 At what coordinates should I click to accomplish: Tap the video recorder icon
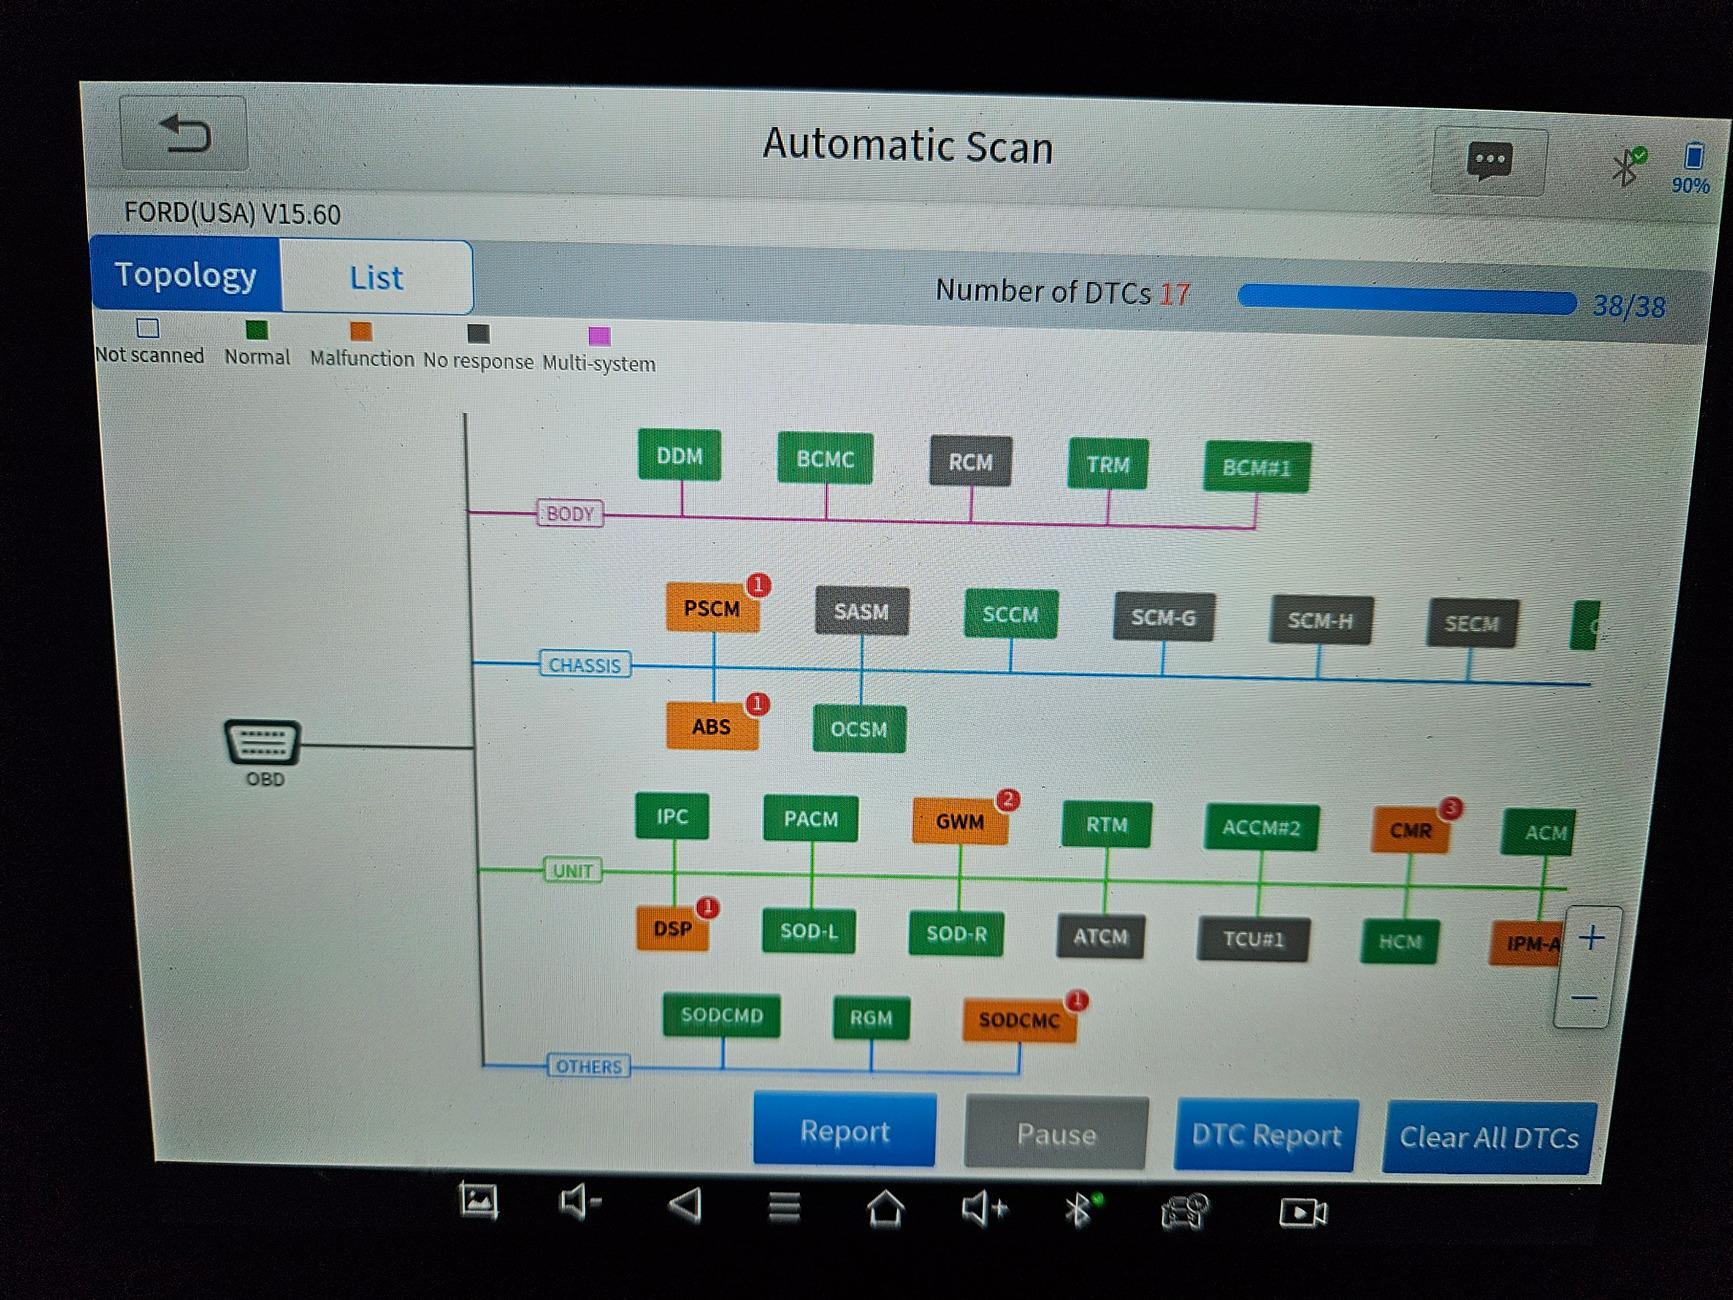pyautogui.click(x=1302, y=1213)
